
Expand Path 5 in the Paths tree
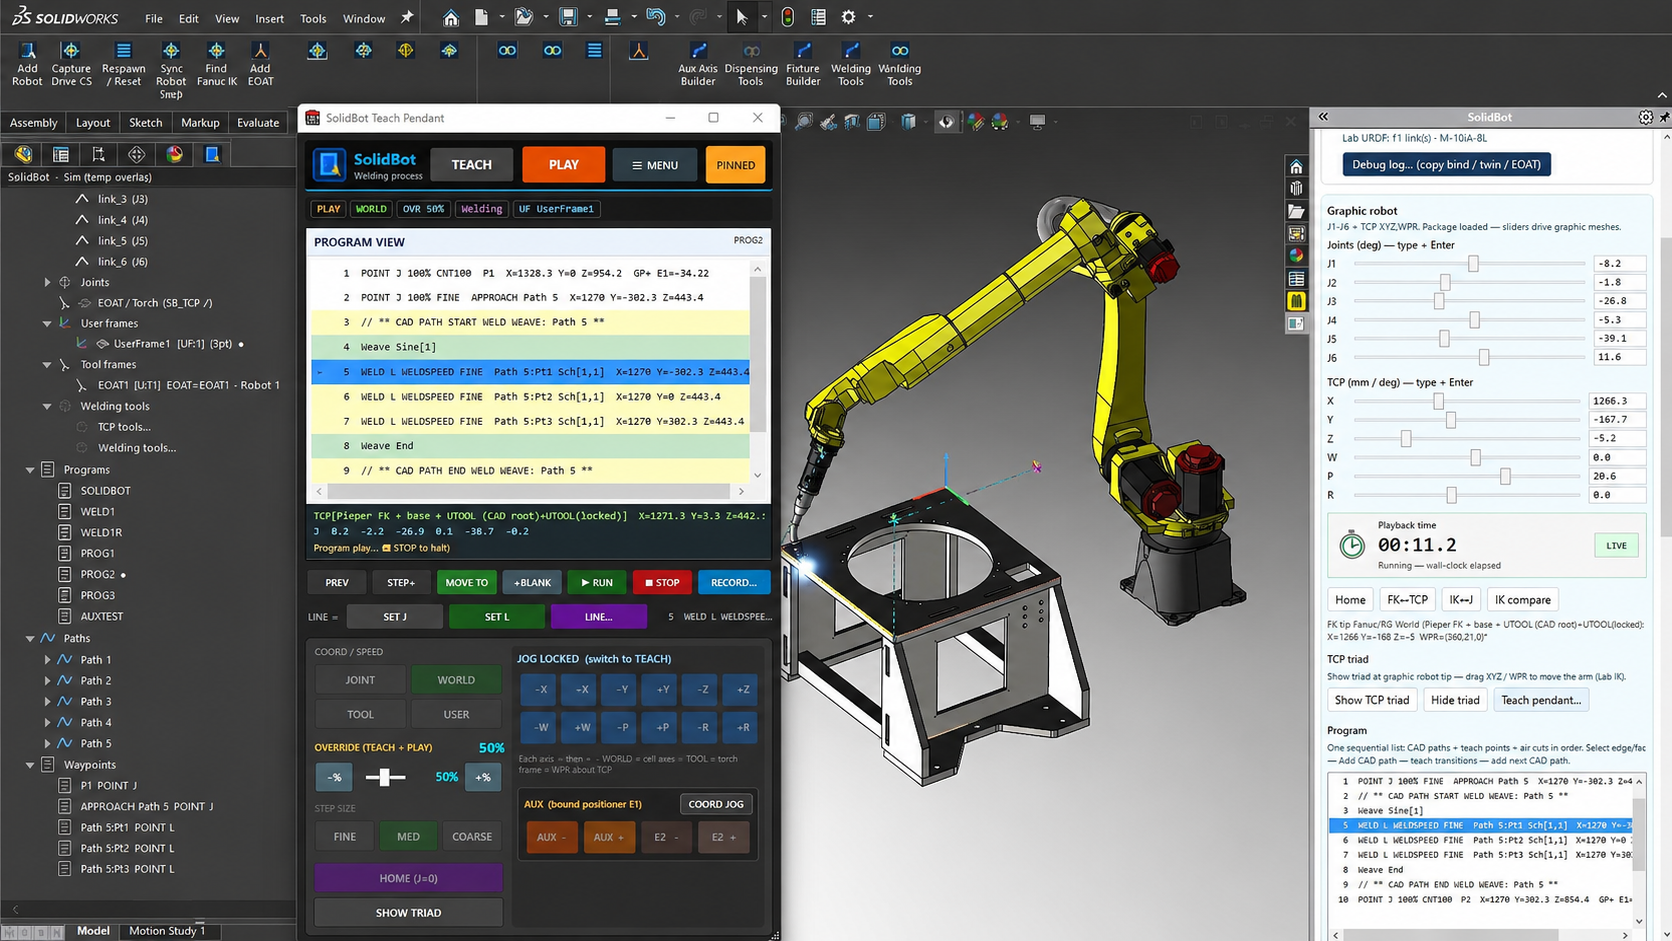click(x=47, y=743)
